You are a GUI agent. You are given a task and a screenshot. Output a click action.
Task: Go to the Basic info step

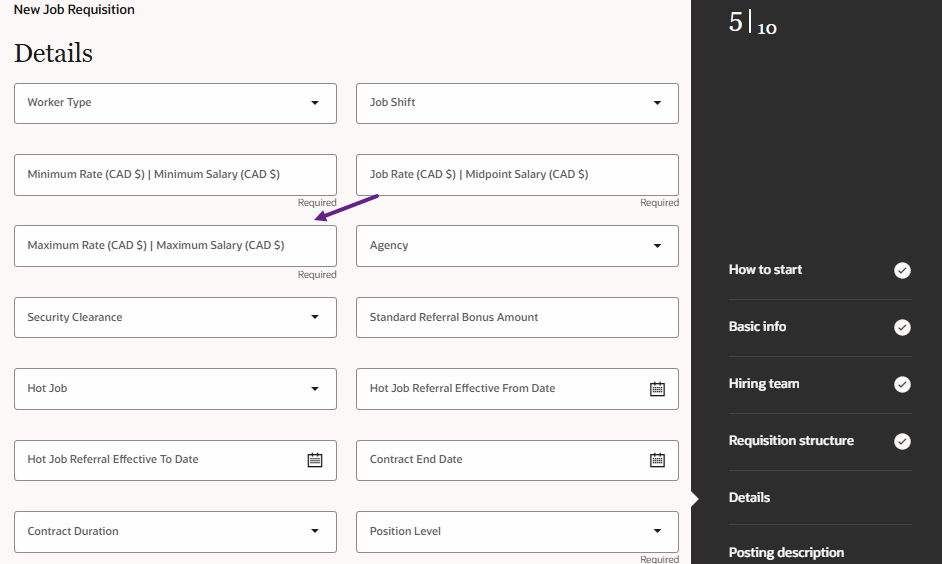(x=757, y=327)
